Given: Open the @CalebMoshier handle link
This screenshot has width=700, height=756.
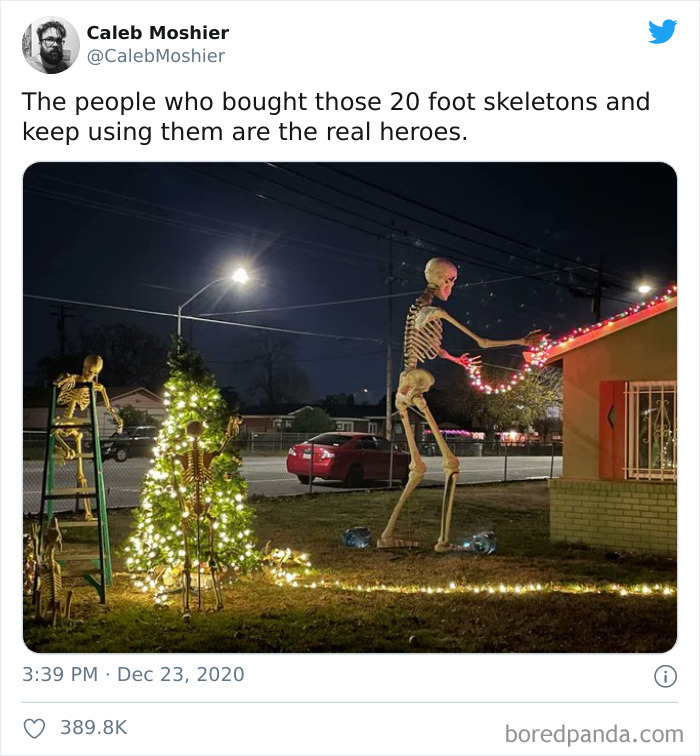Looking at the screenshot, I should pyautogui.click(x=156, y=56).
